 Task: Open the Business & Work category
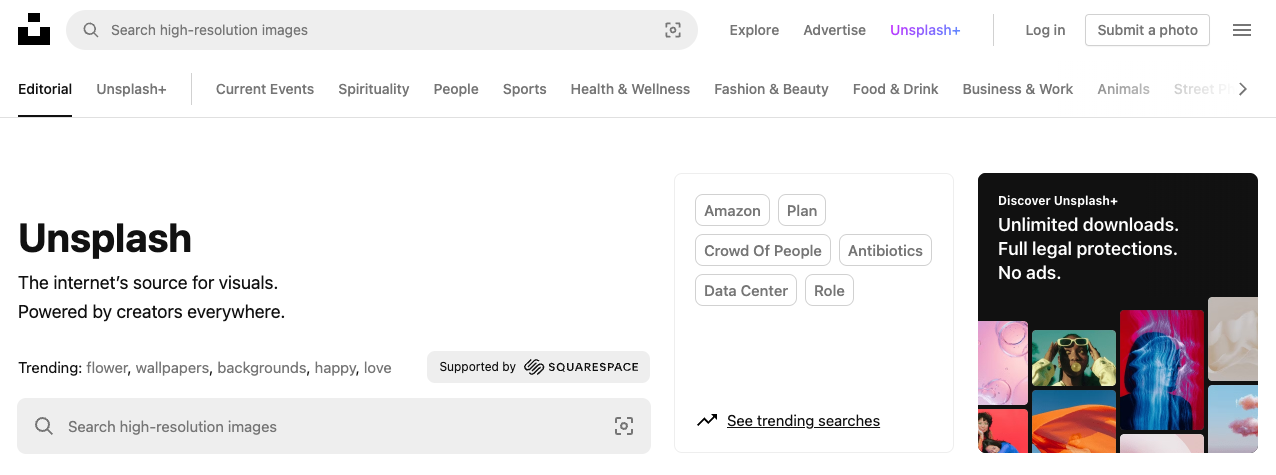pyautogui.click(x=1018, y=89)
